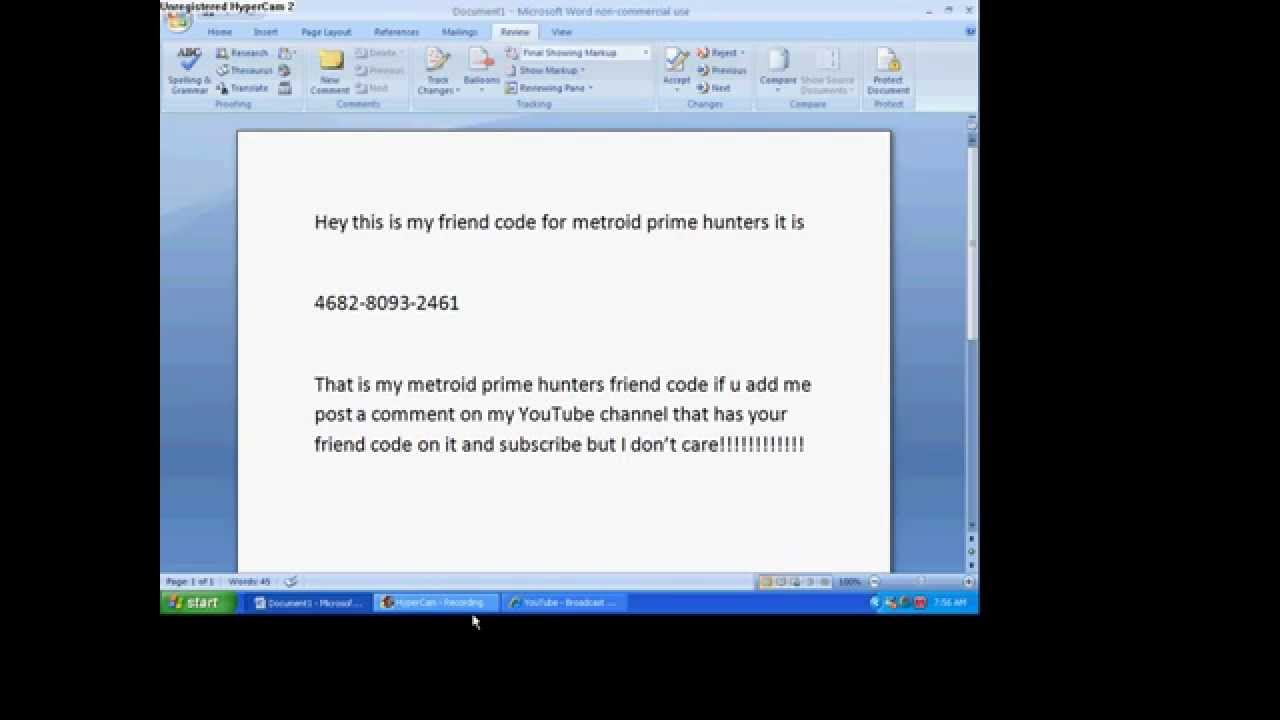Click the proofing errors icon in status bar
This screenshot has height=720, width=1280.
point(290,581)
